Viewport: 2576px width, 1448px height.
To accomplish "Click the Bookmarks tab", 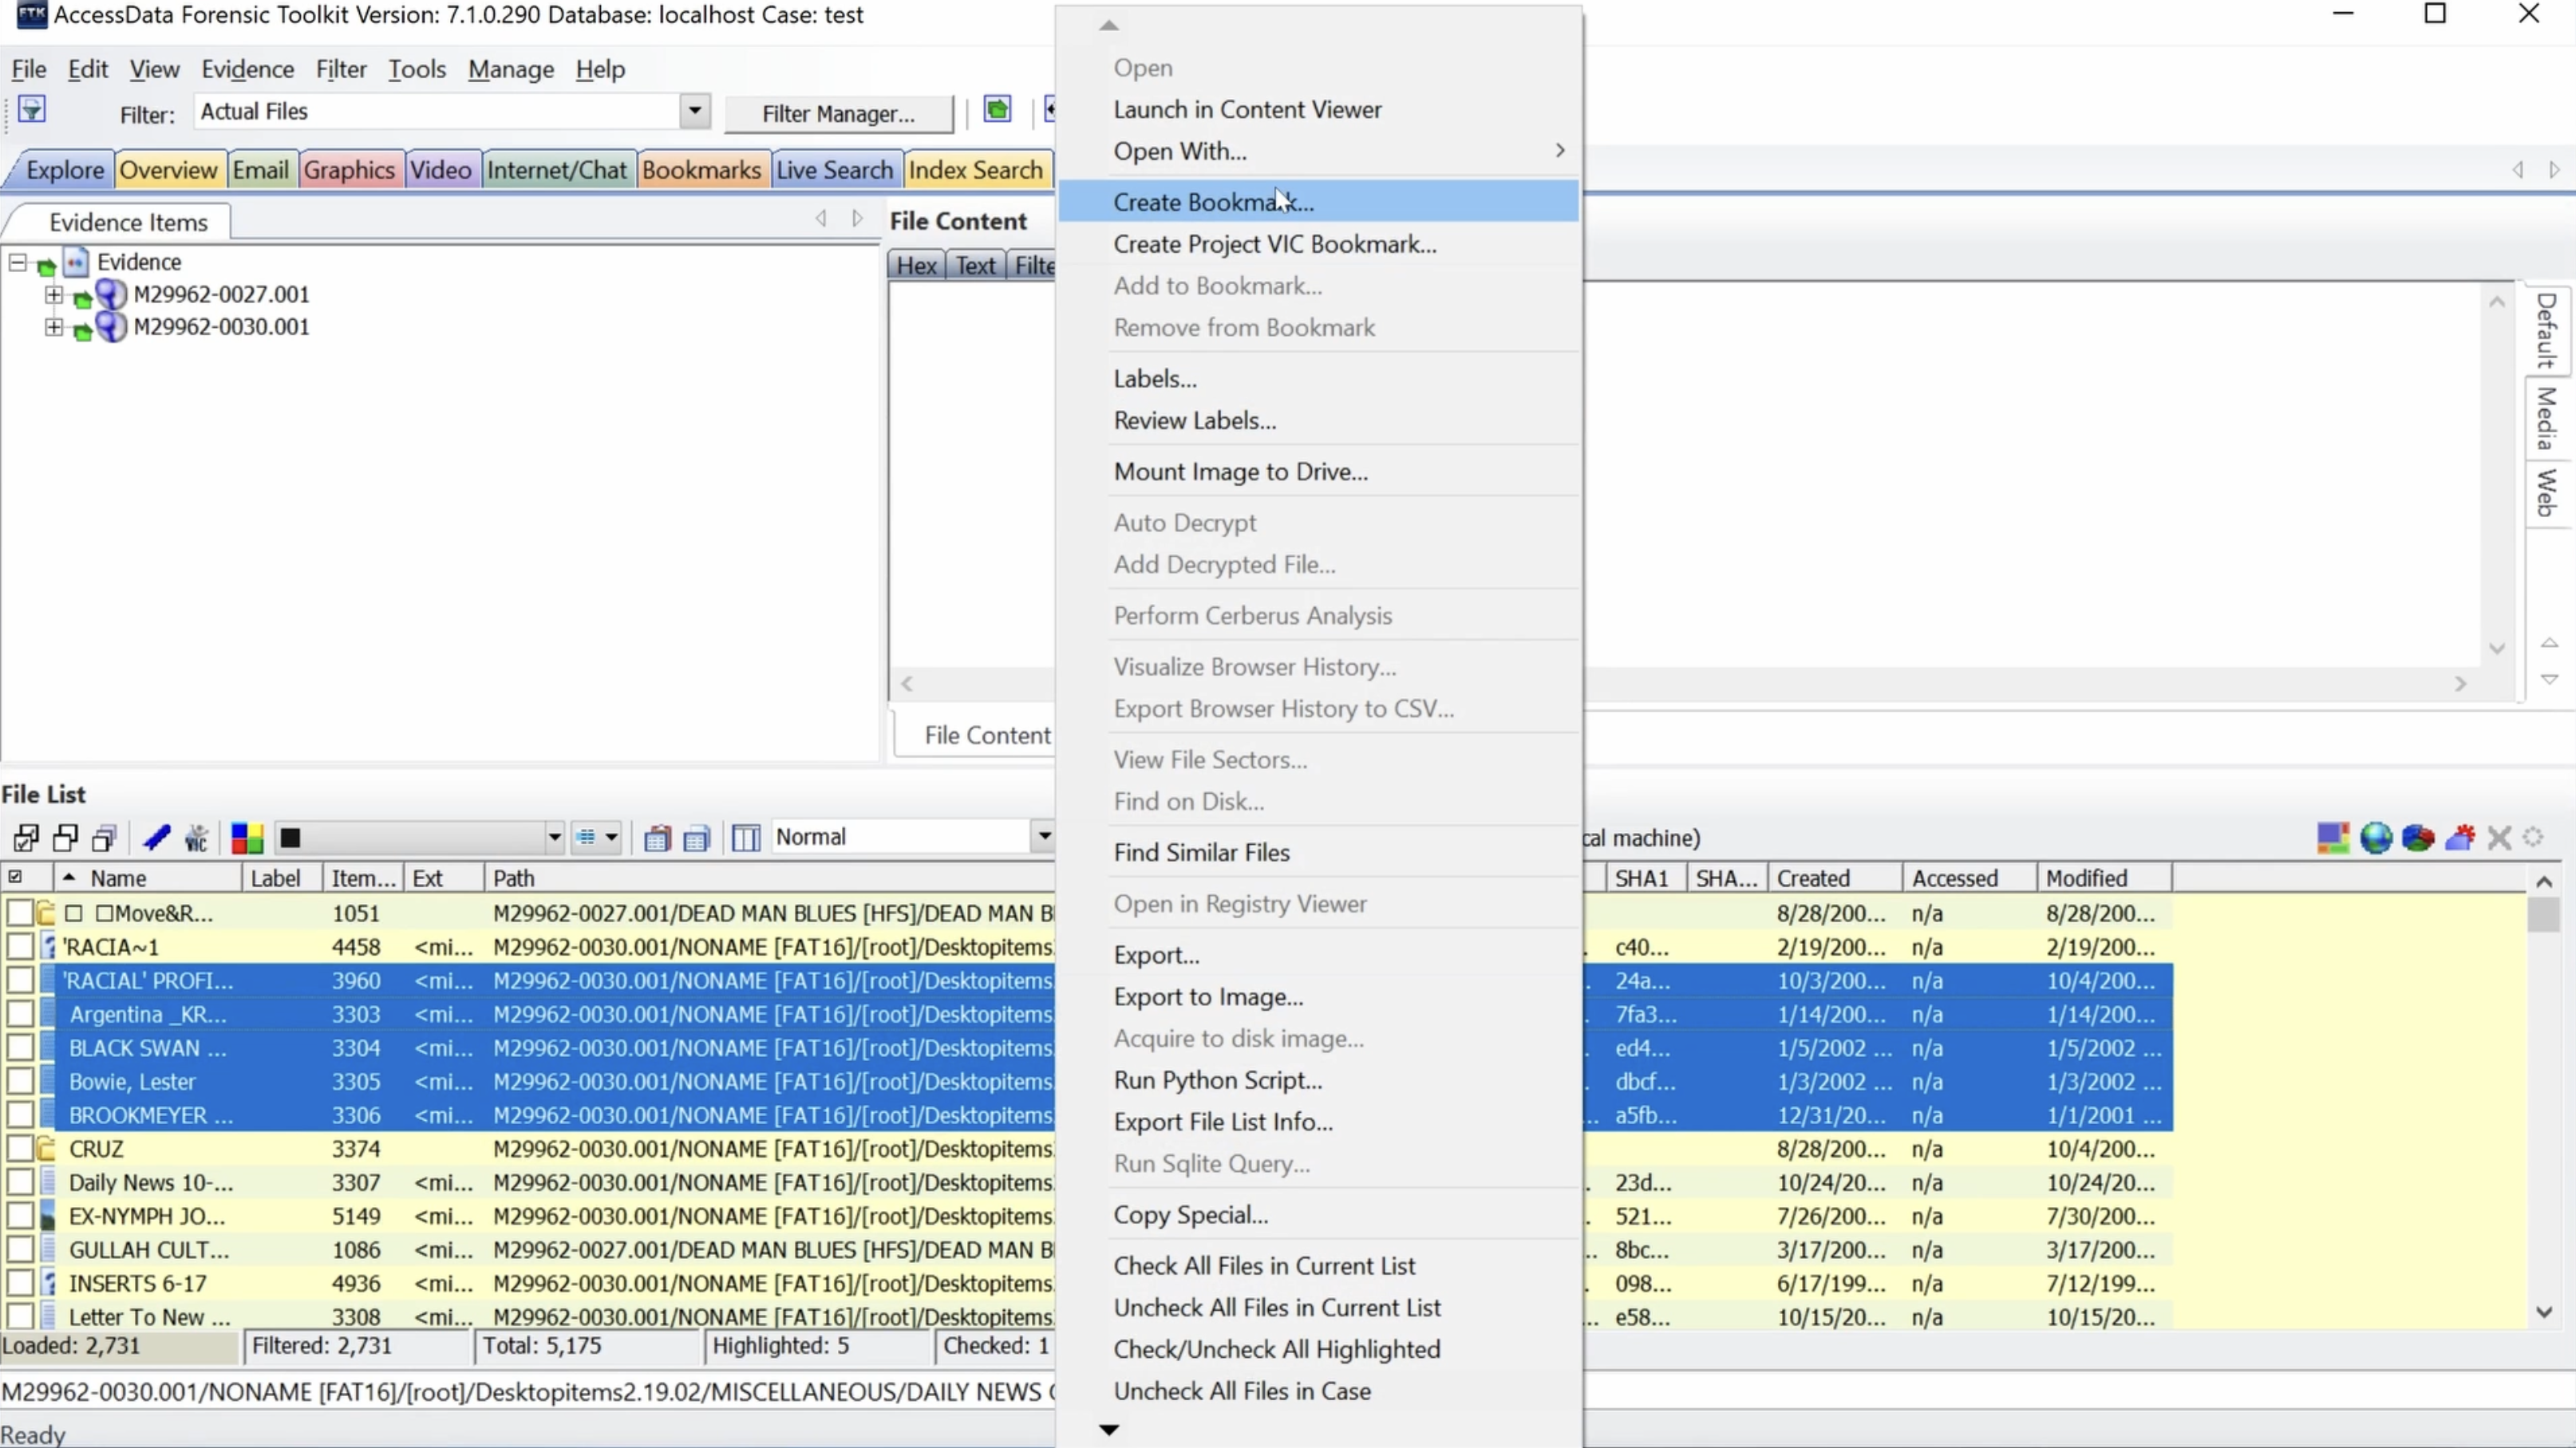I will [701, 170].
